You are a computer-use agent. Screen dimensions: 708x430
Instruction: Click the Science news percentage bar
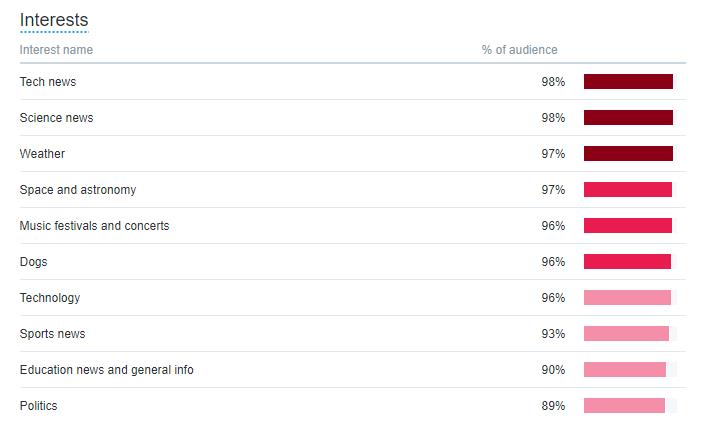pyautogui.click(x=628, y=118)
